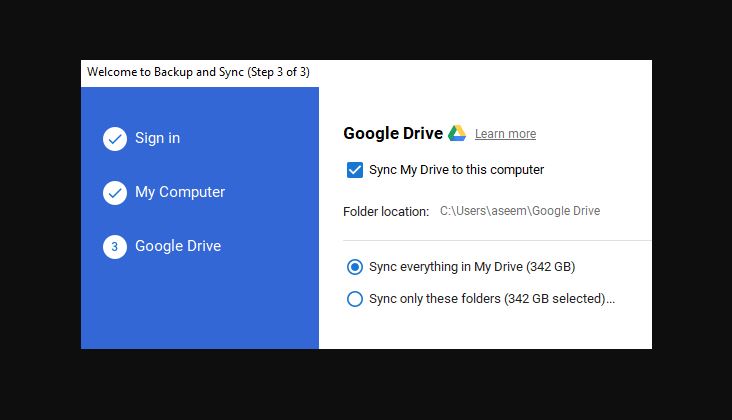The image size is (732, 420).
Task: Click the Sign in step checkmark icon
Action: 115,139
